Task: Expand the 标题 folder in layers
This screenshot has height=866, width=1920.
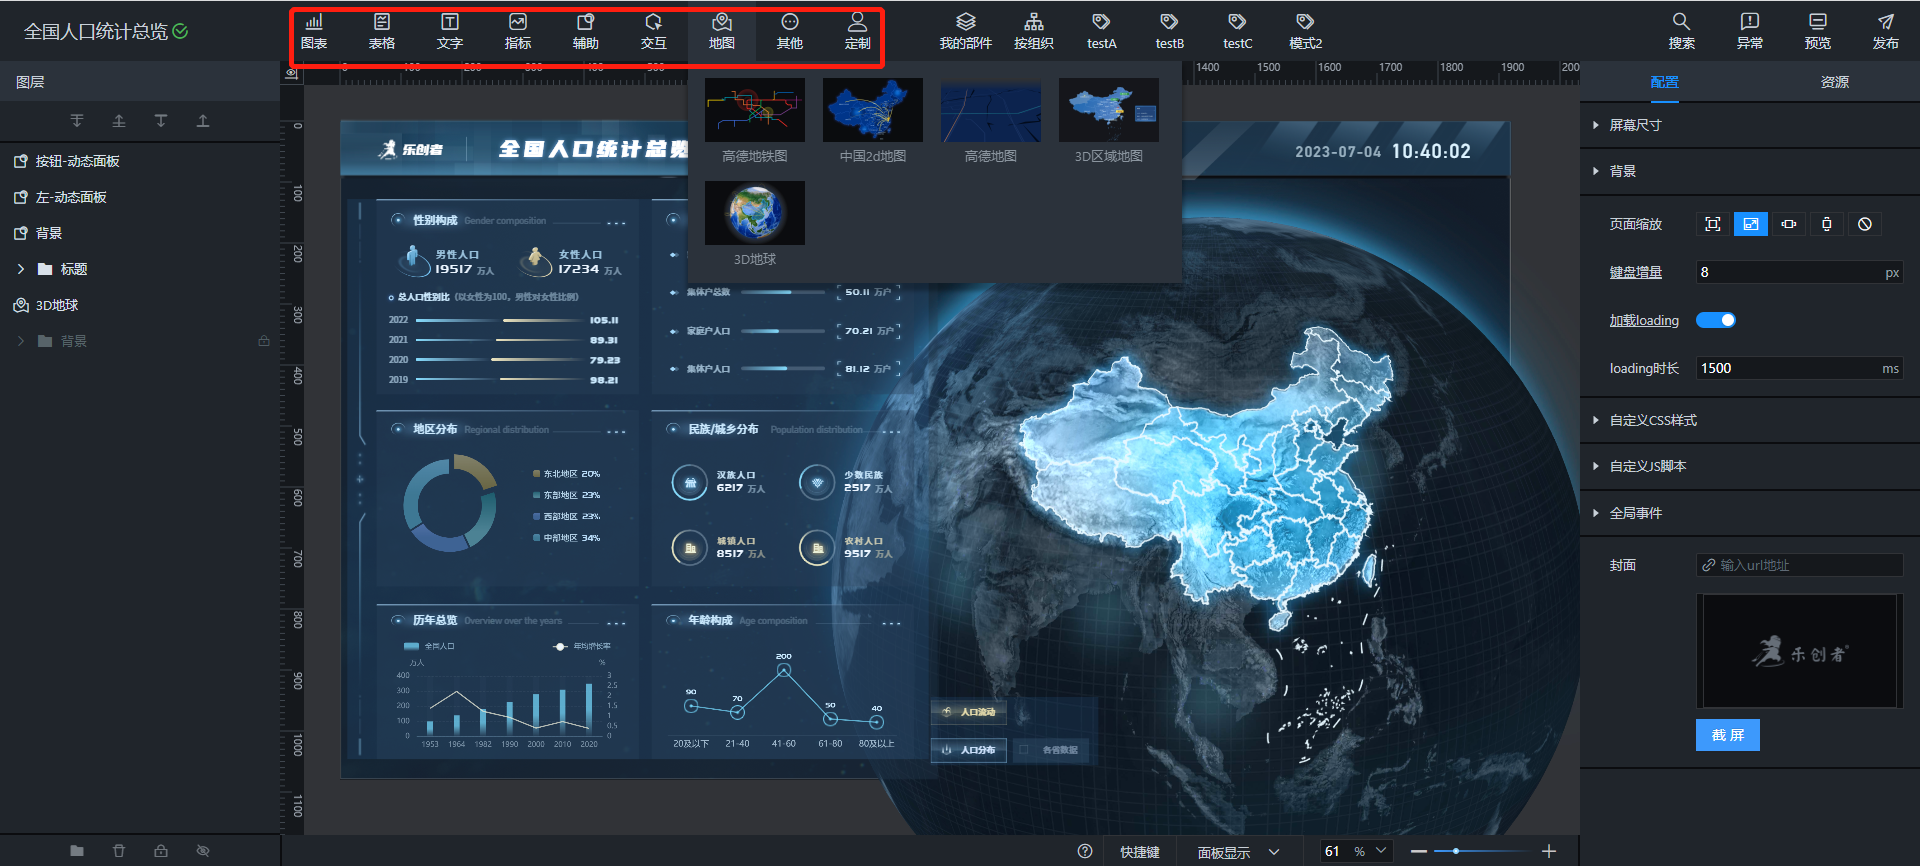Action: click(x=21, y=269)
